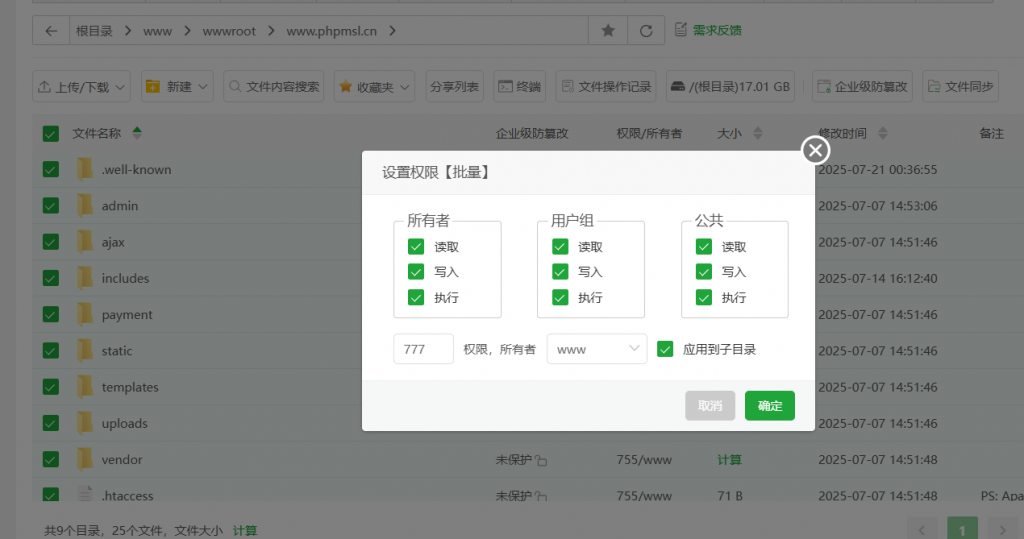Viewport: 1024px width, 539px height.
Task: Toggle 所有者 执行 permission checkbox
Action: point(416,297)
